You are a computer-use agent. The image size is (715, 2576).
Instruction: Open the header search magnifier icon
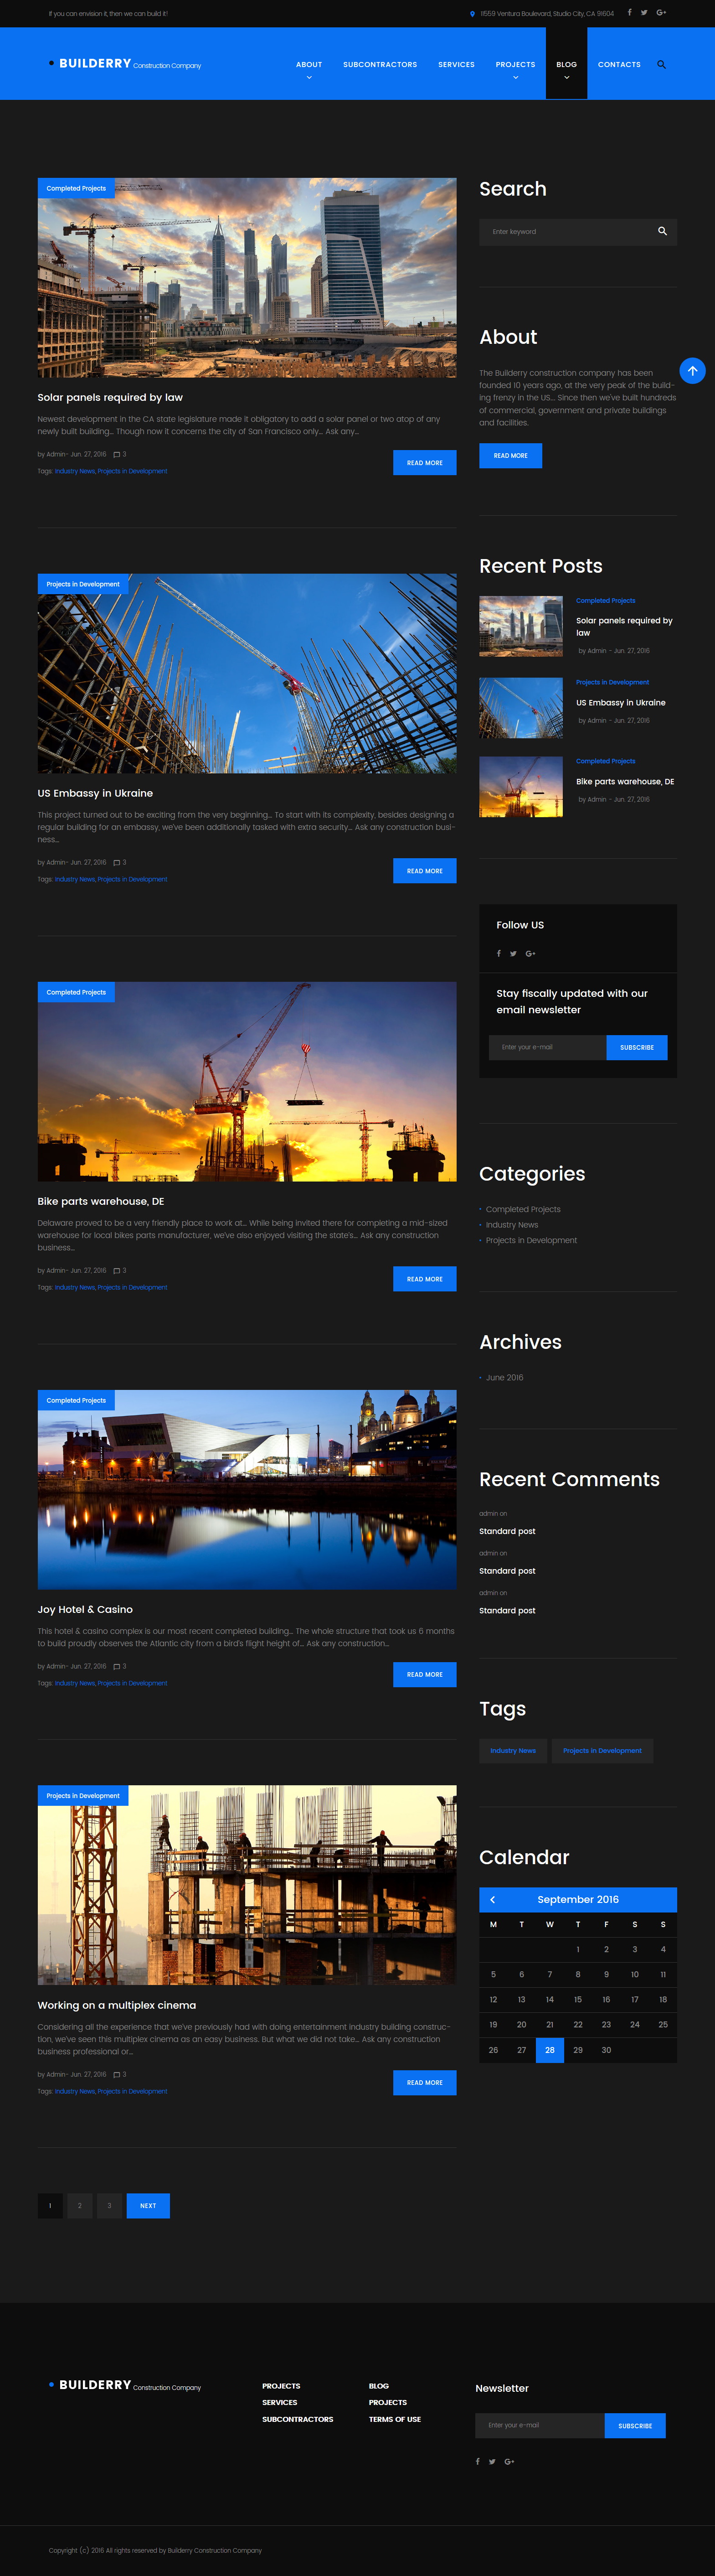click(x=661, y=64)
